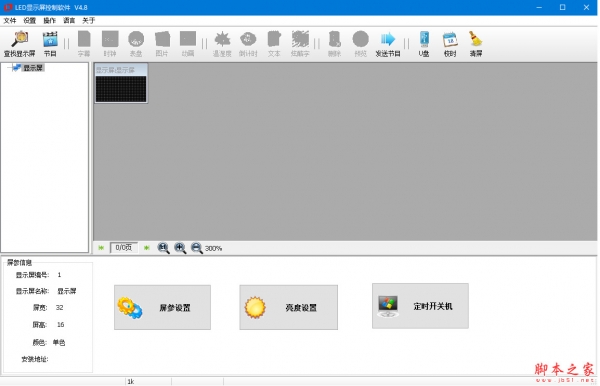
Task: Zoom out with minus magnifier
Action: tap(197, 248)
